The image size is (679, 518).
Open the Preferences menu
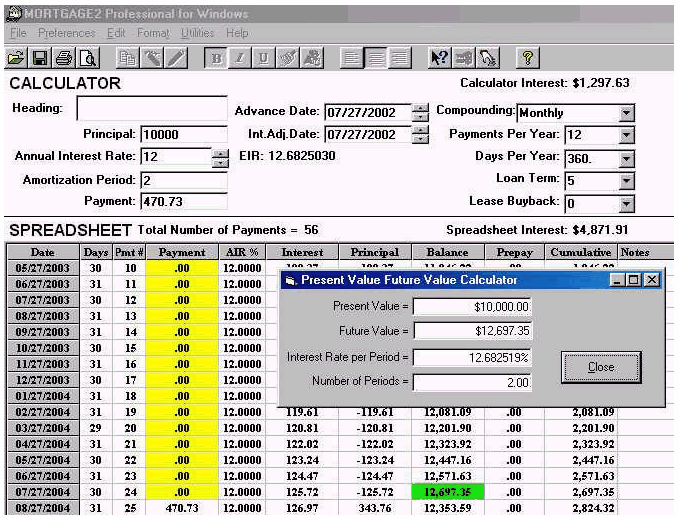pos(66,33)
